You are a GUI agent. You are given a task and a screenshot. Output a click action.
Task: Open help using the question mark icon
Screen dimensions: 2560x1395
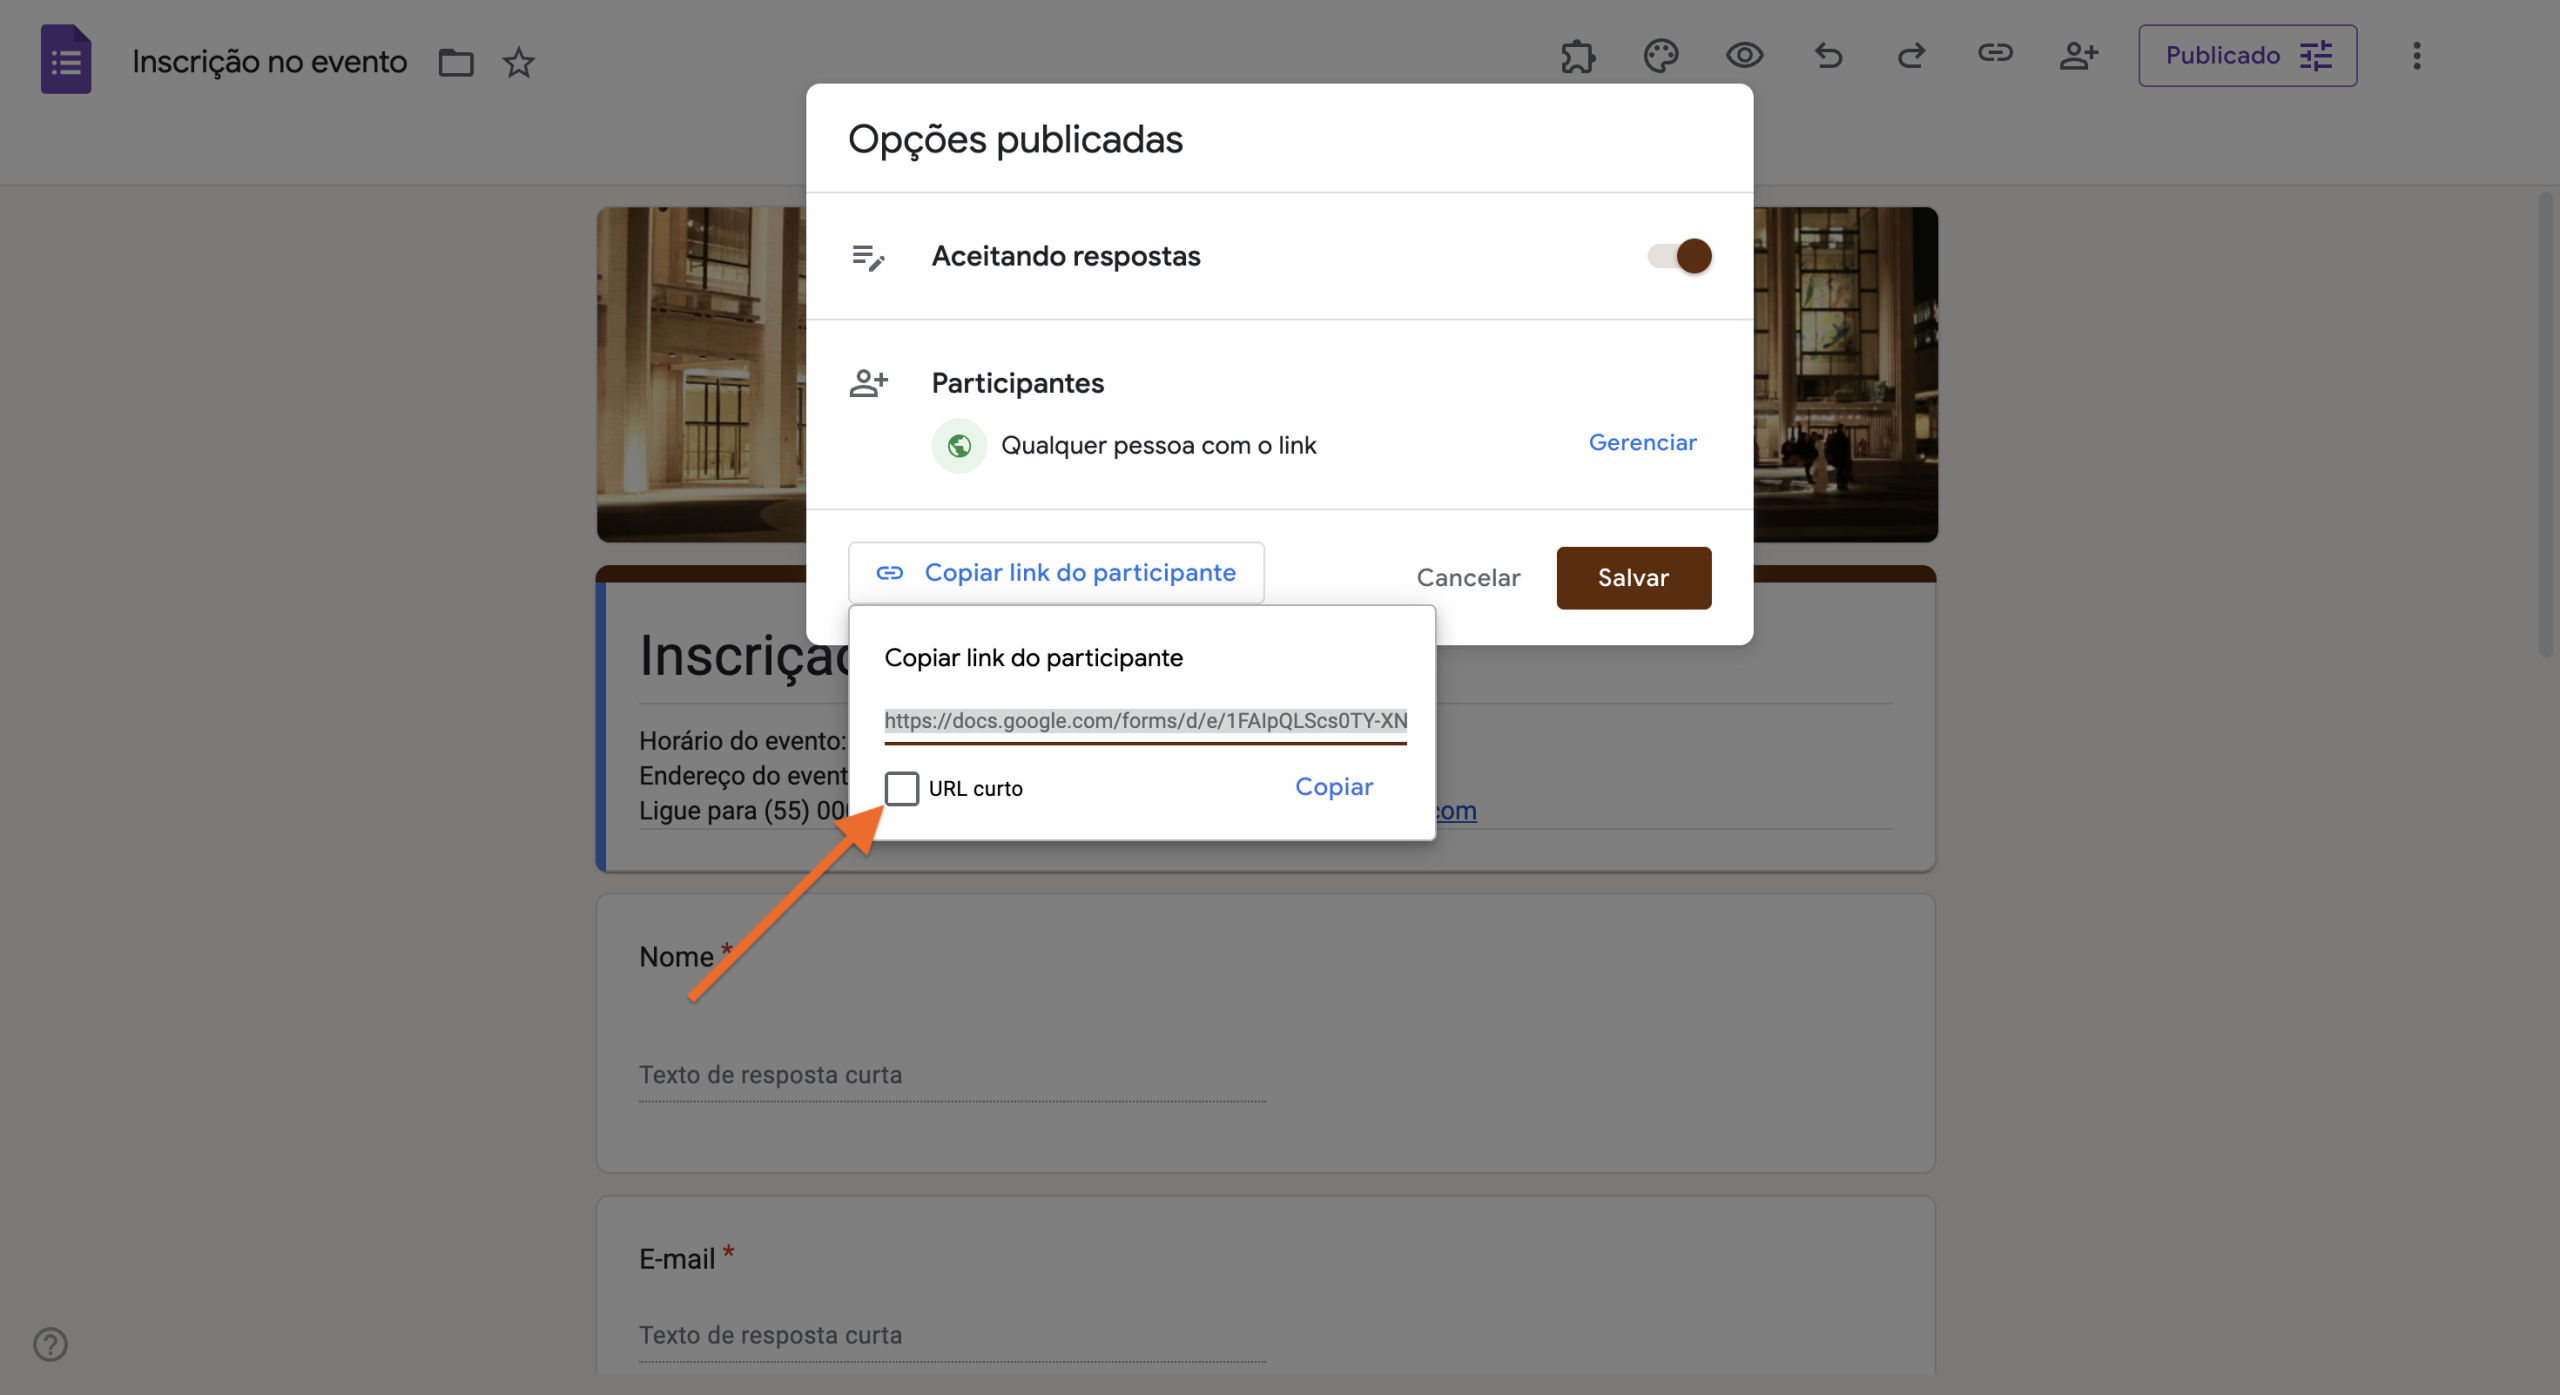click(50, 1344)
